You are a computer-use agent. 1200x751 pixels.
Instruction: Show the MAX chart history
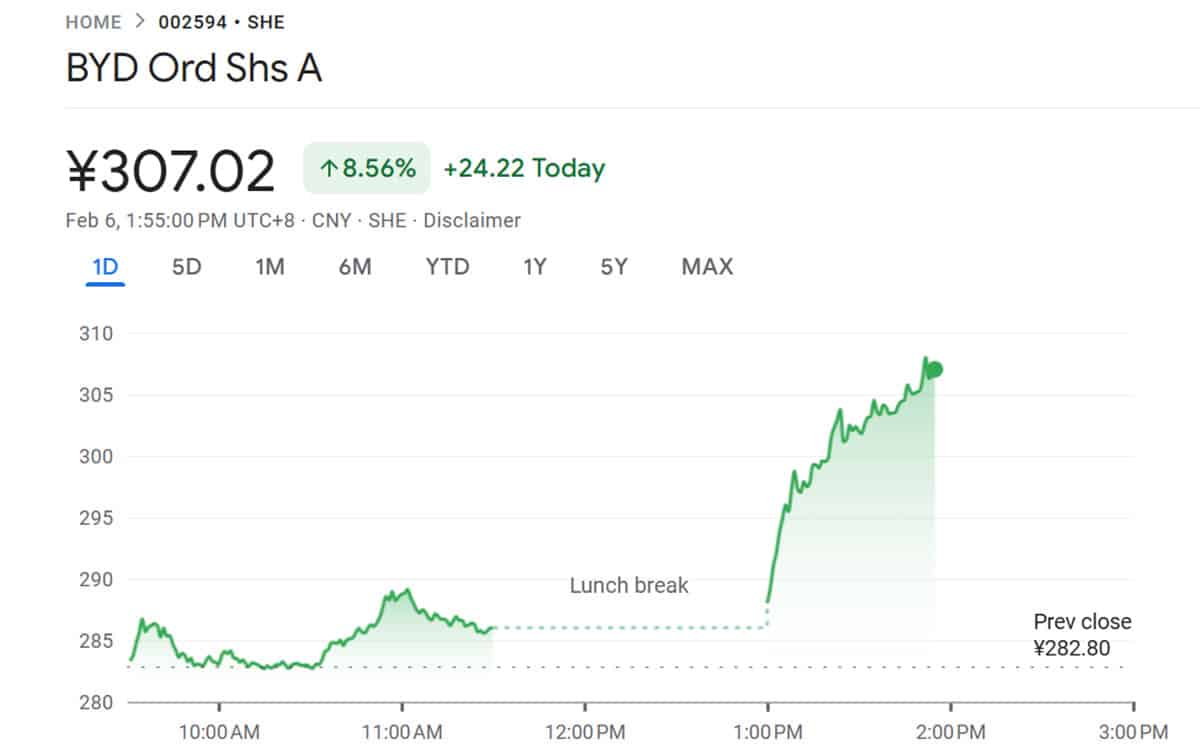pos(707,267)
